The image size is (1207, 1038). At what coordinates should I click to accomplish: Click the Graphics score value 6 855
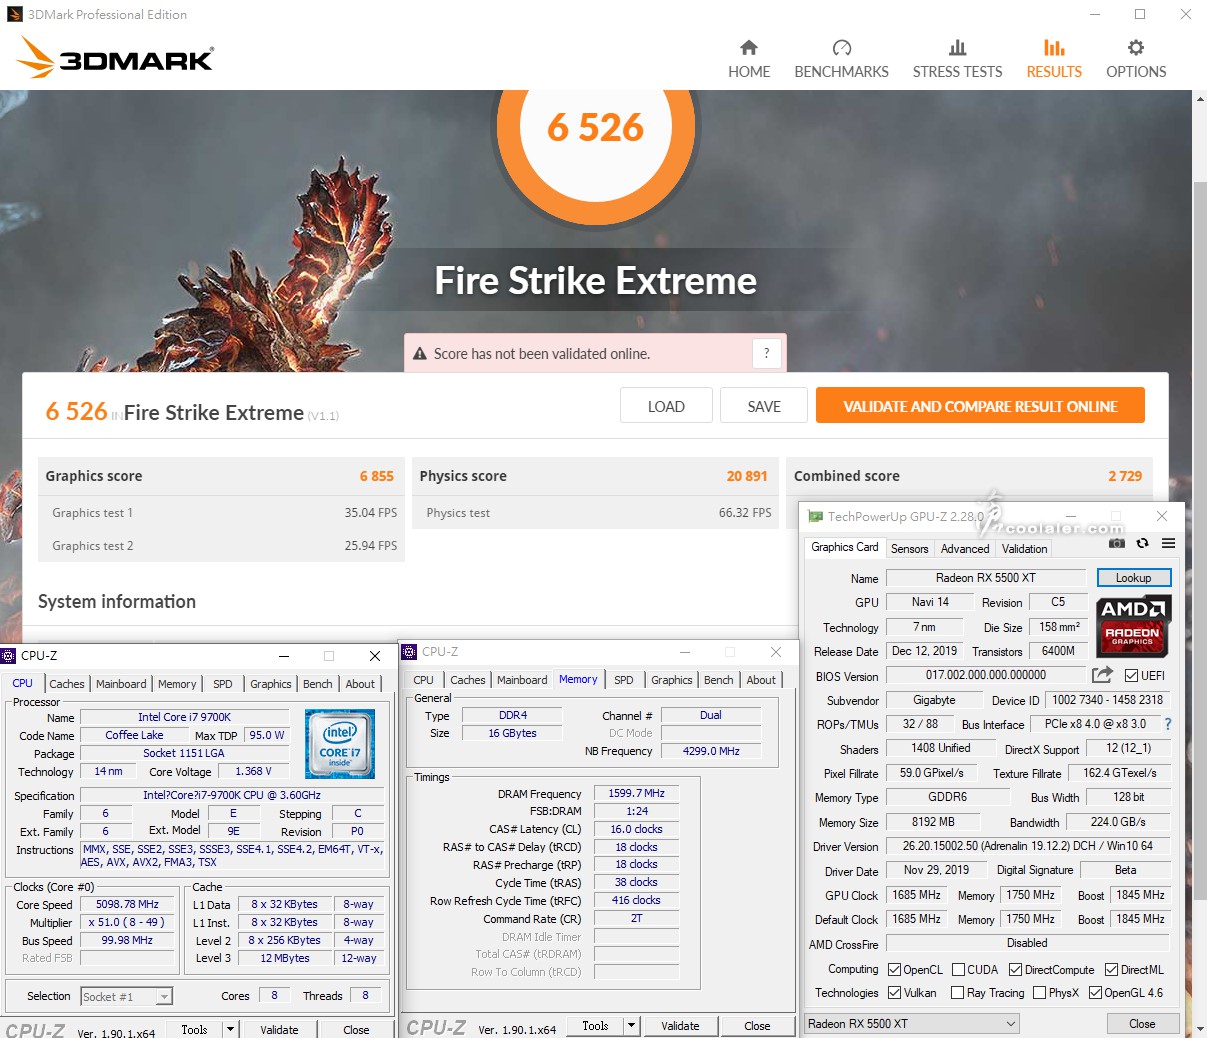tap(377, 476)
